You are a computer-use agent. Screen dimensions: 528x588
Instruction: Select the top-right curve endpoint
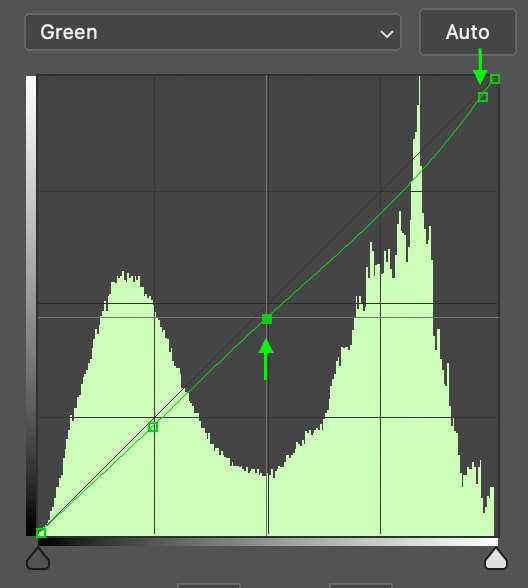[495, 79]
